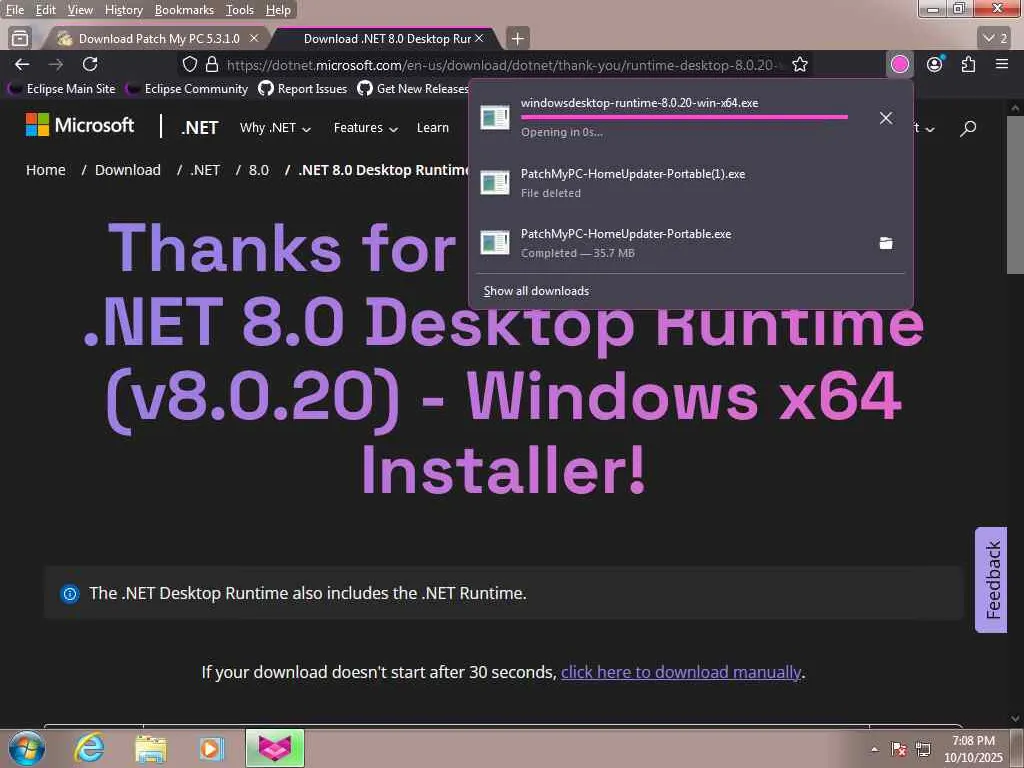Show PatchMyPC-HomeUpdater-Portable.exe in folder
1024x768 pixels.
[886, 243]
